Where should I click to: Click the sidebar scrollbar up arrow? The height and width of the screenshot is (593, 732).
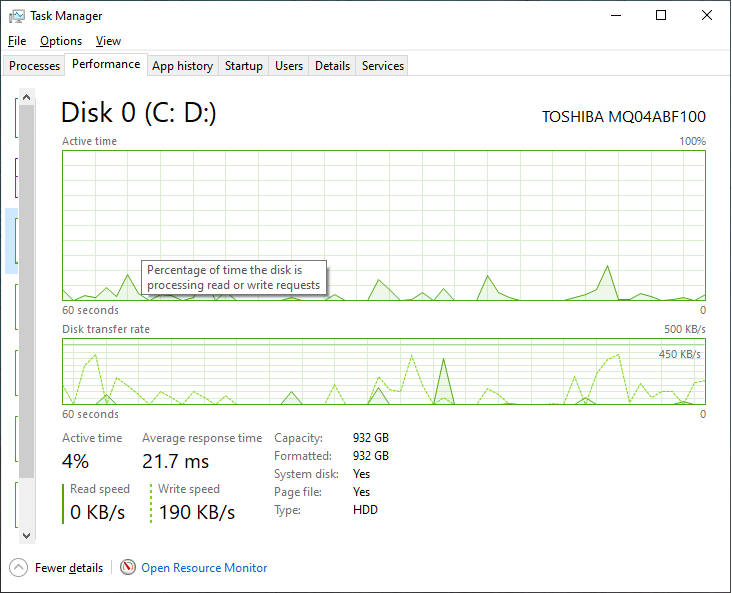coord(27,97)
